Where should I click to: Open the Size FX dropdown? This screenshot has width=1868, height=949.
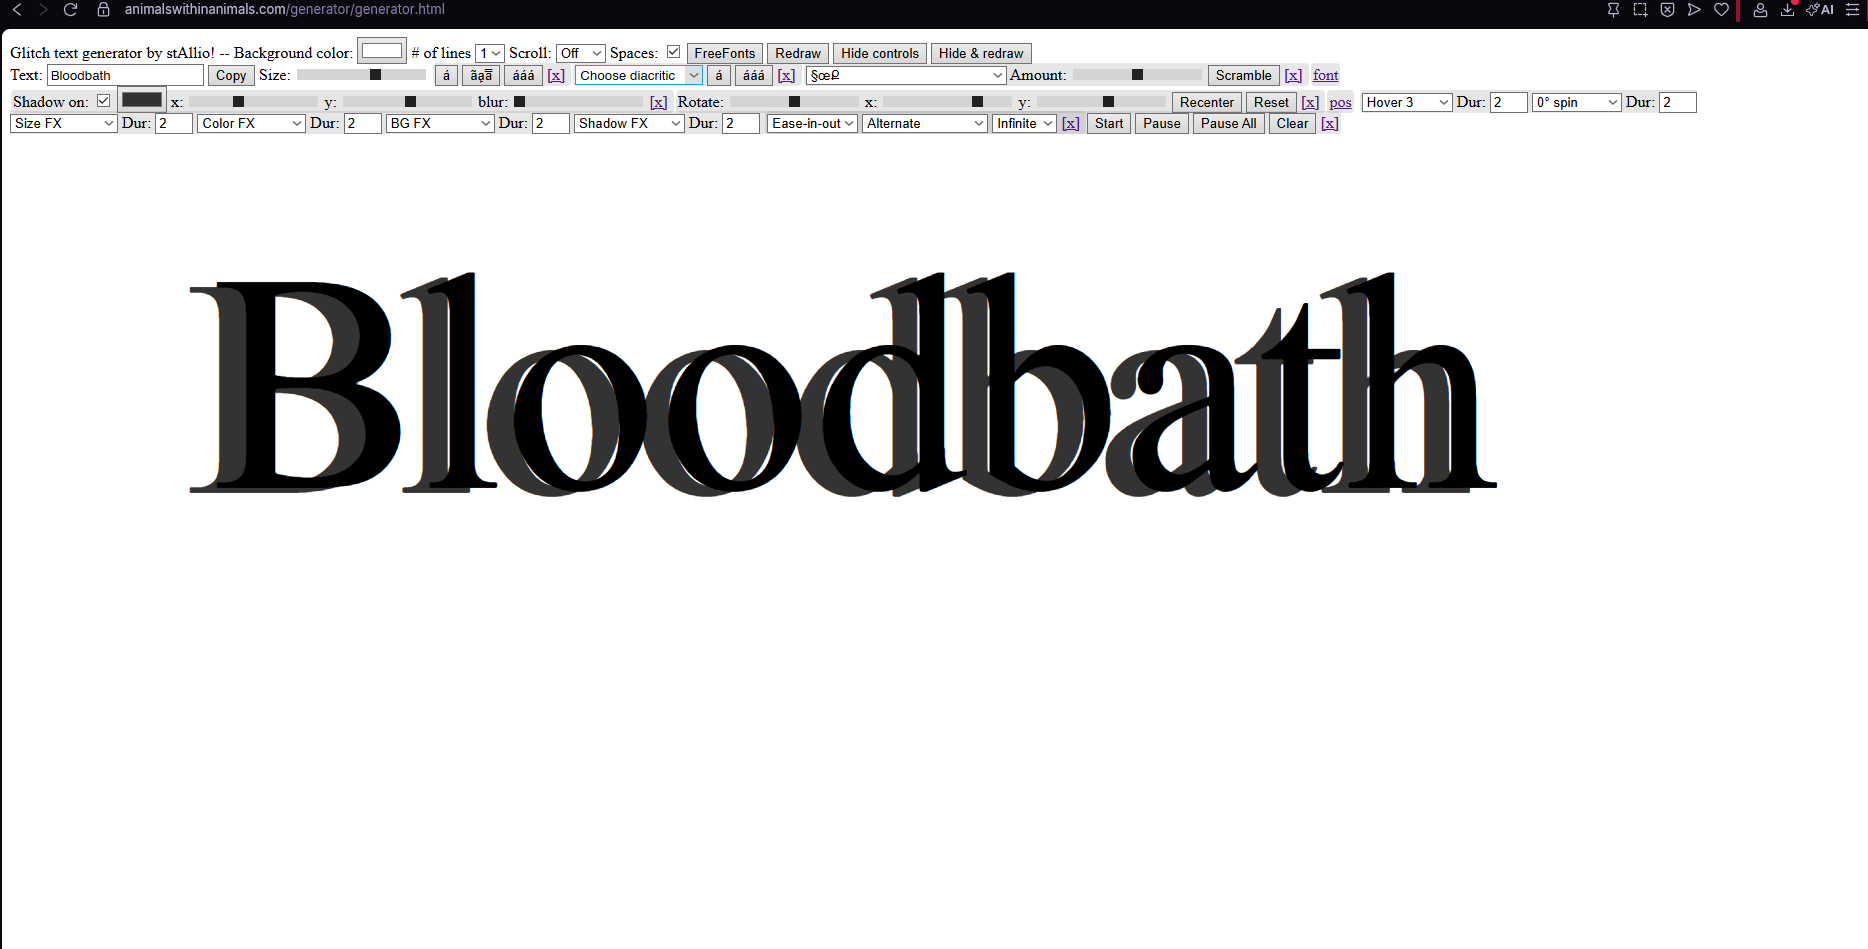point(64,124)
